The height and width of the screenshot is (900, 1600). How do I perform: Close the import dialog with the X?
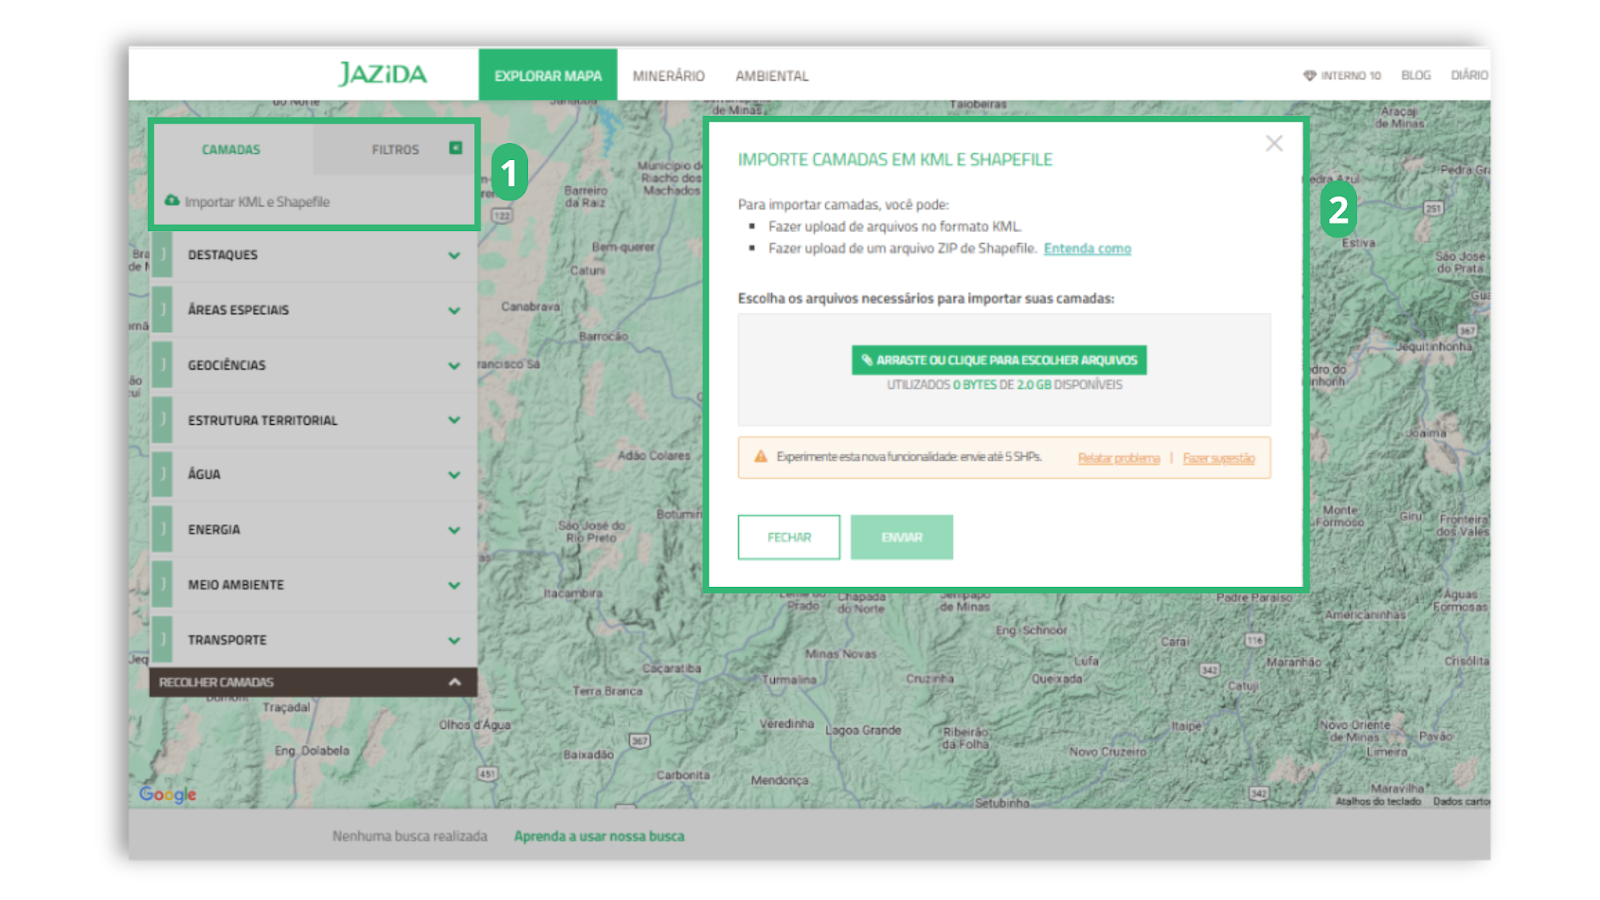[x=1273, y=143]
